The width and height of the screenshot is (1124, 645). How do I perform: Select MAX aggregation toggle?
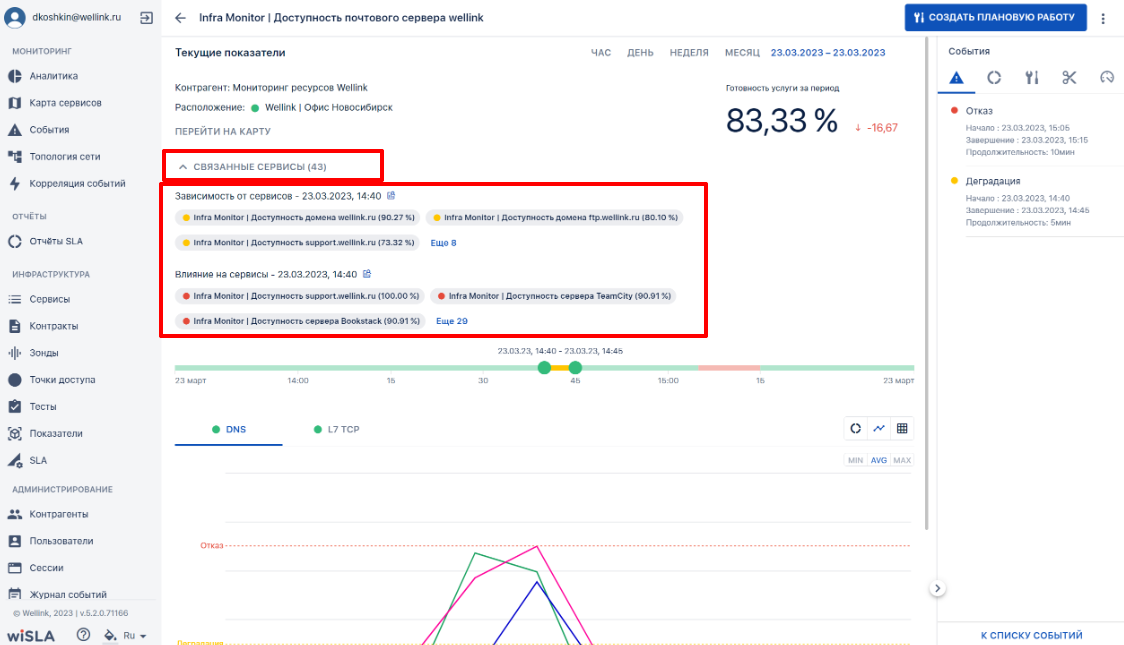[x=902, y=460]
